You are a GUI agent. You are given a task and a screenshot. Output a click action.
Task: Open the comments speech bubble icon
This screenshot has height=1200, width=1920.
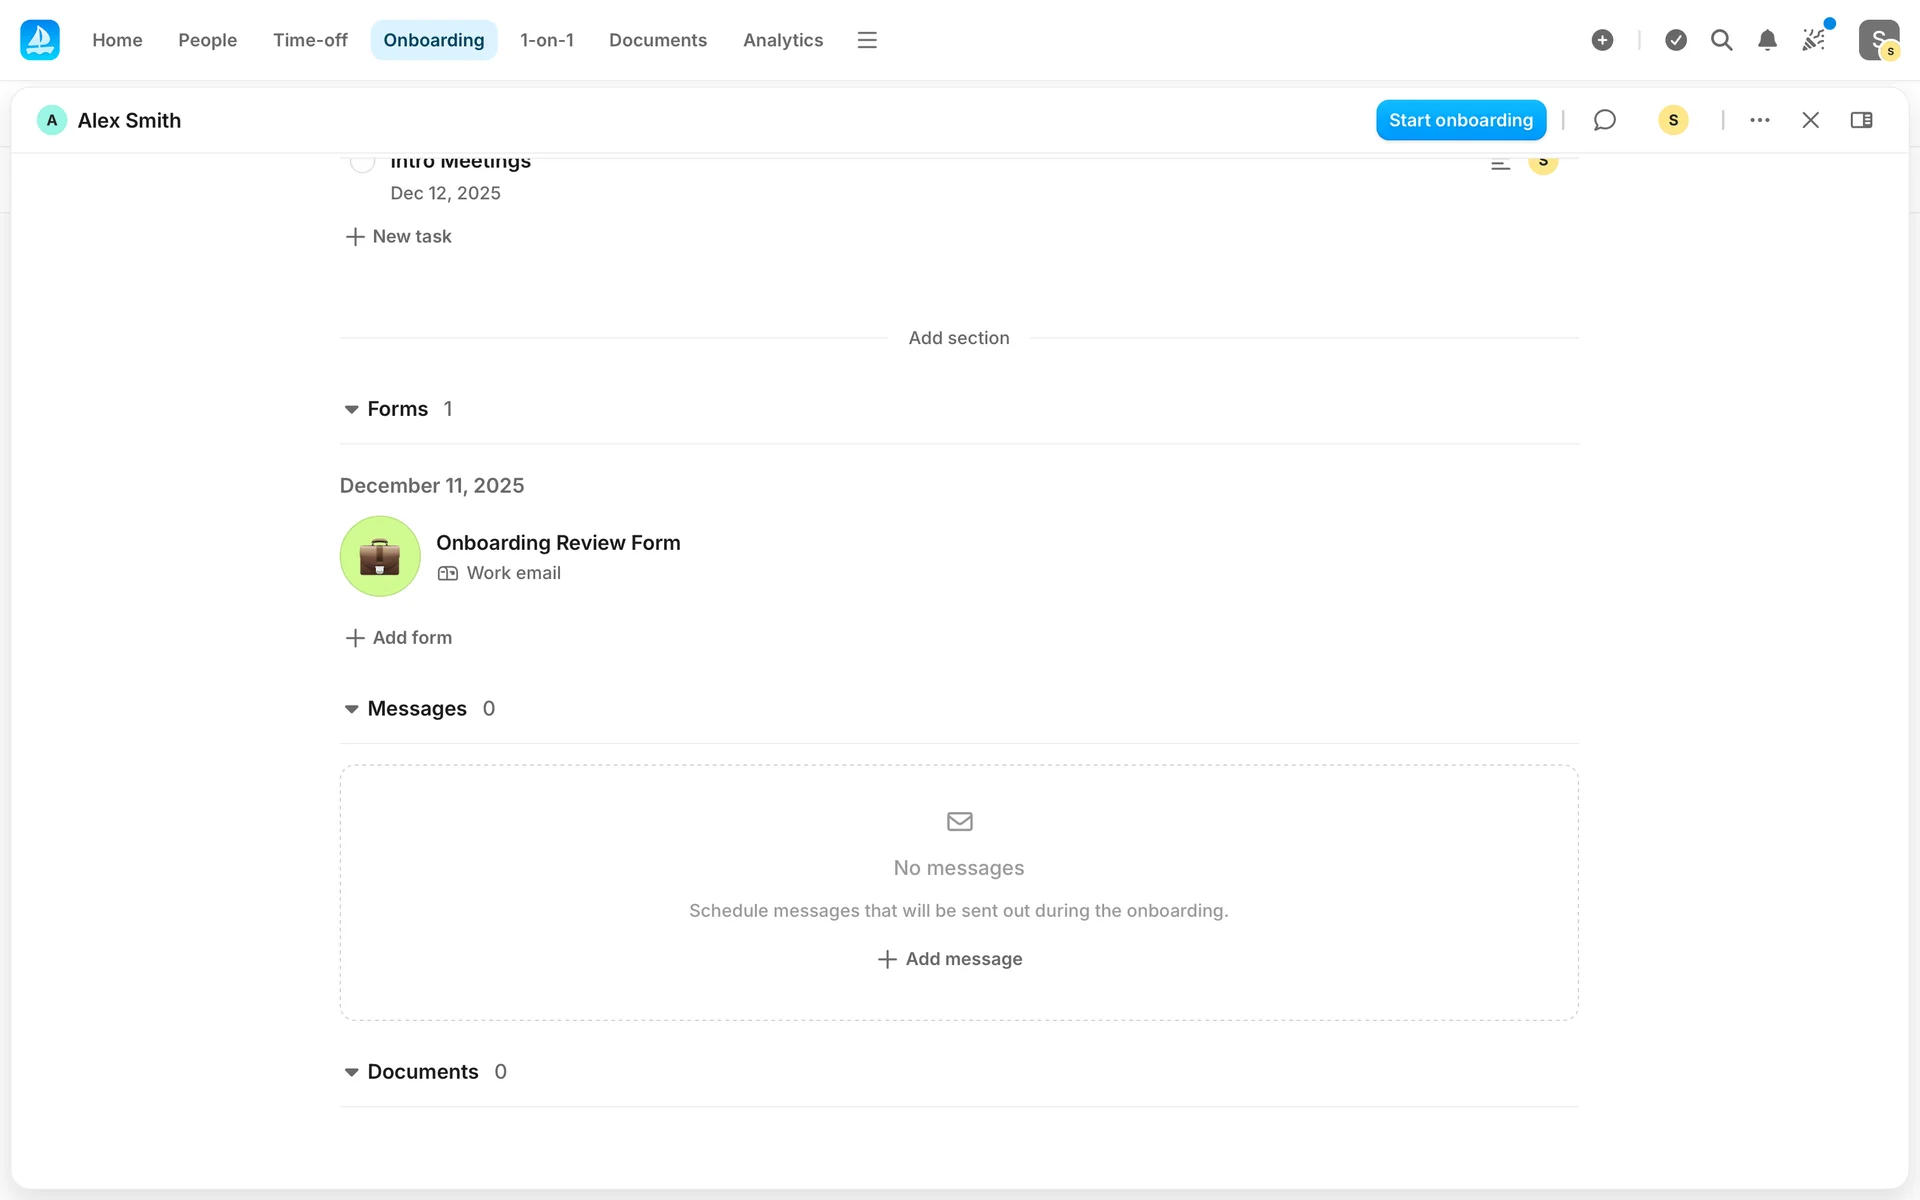pos(1604,120)
